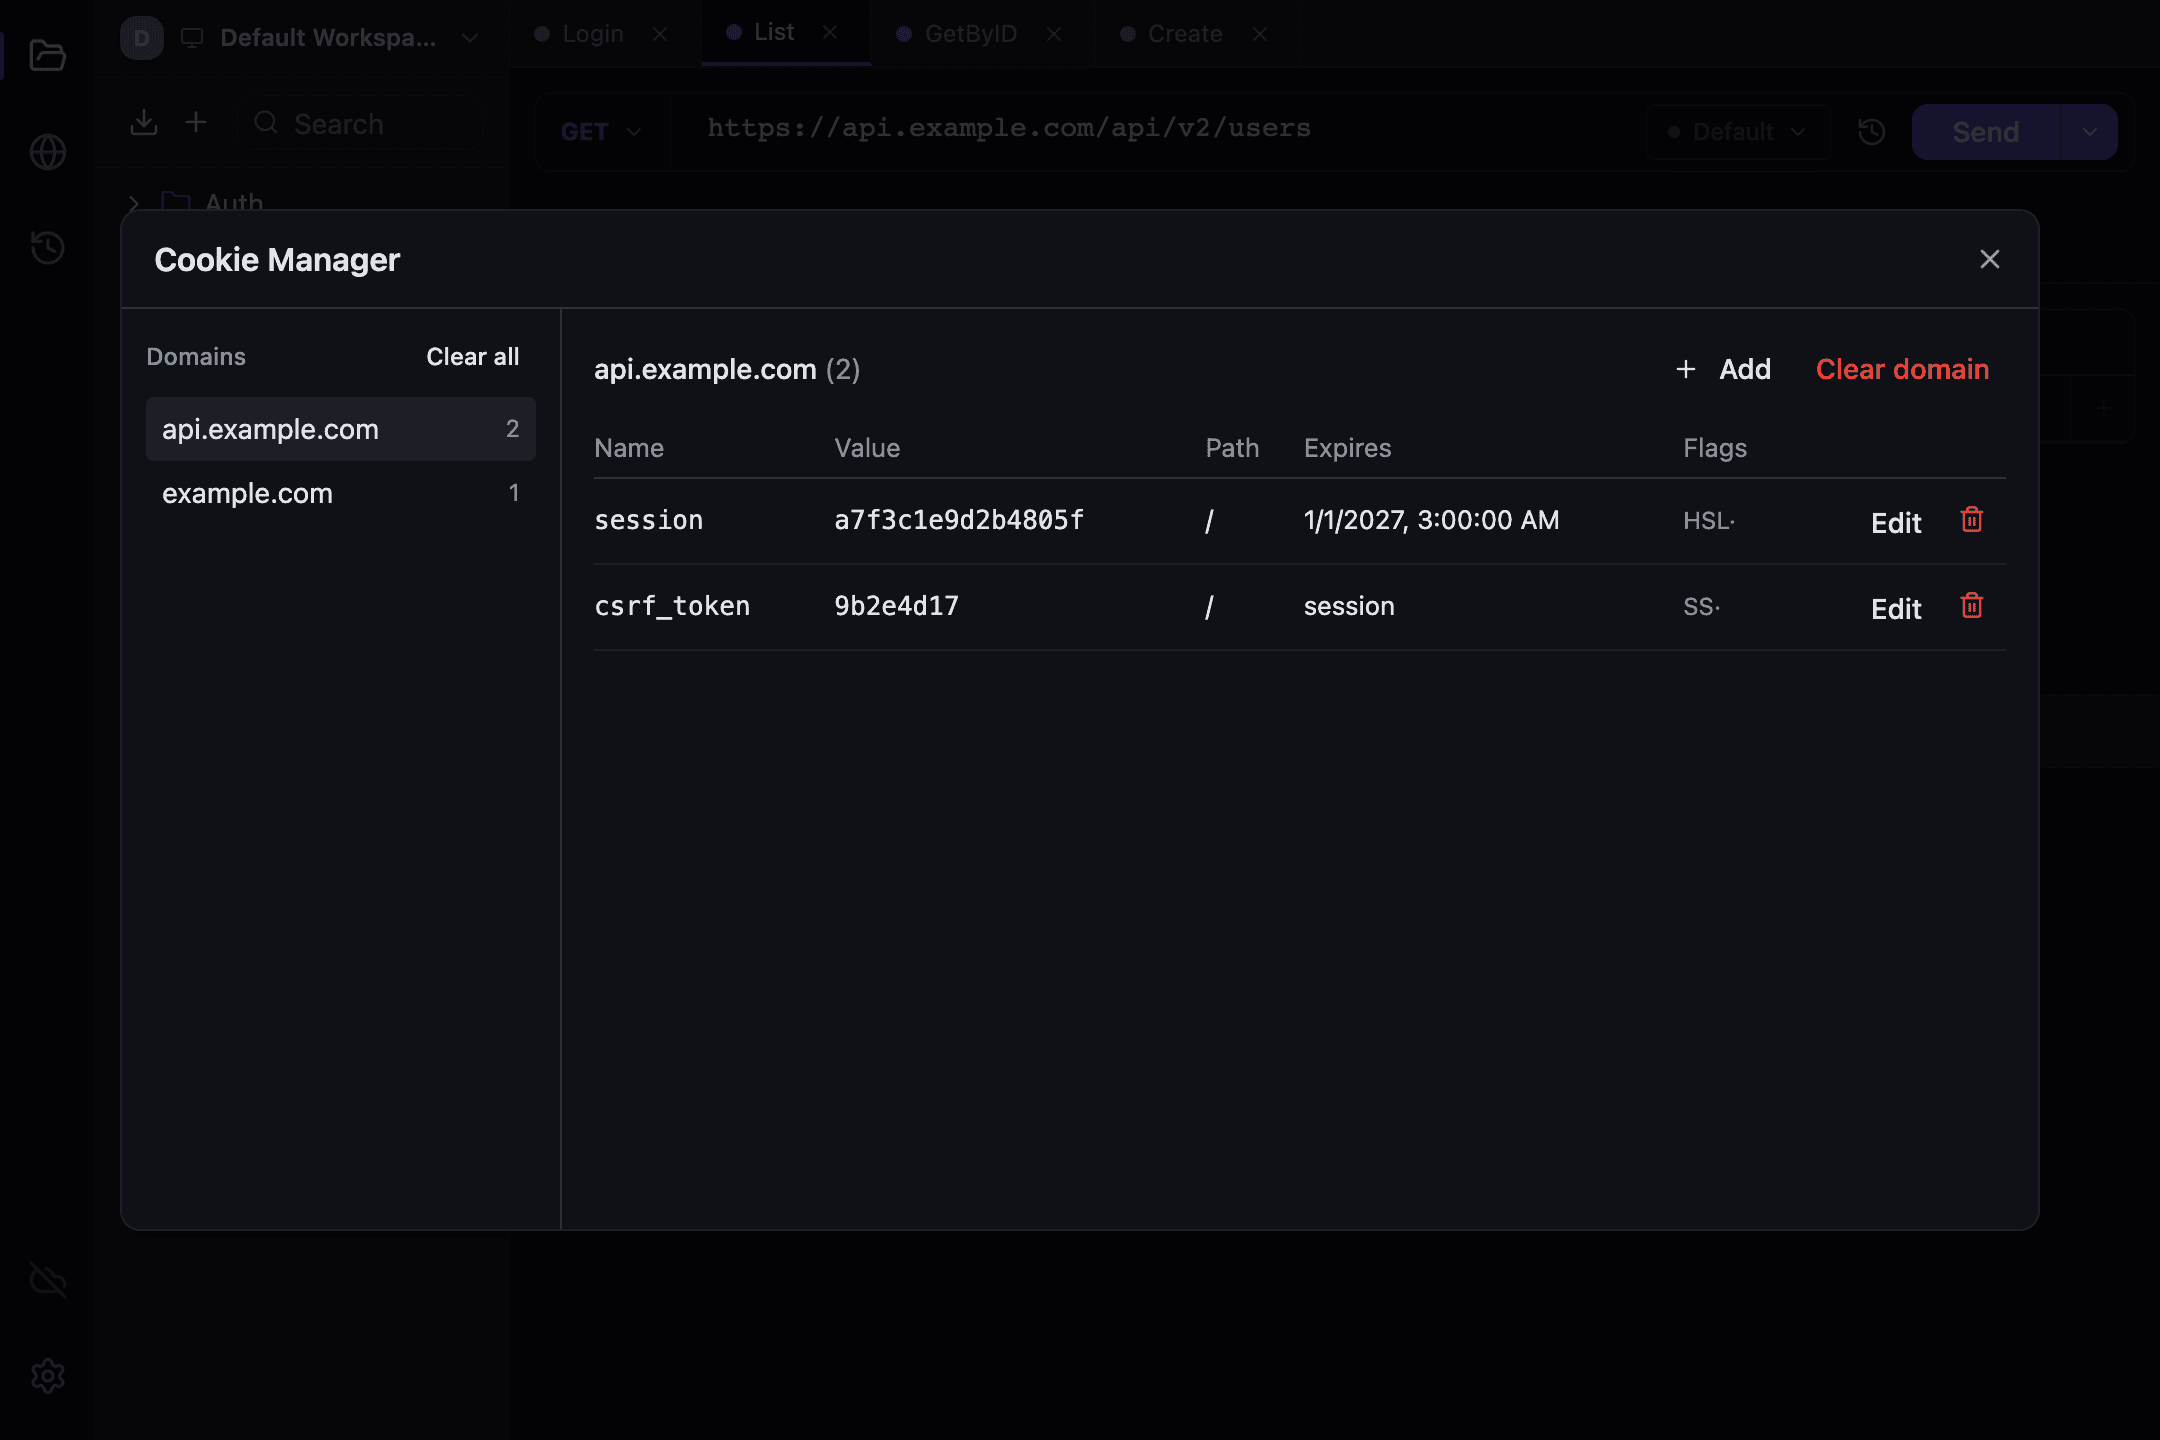2160x1440 pixels.
Task: Click the cloud sync off icon
Action: 47,1280
